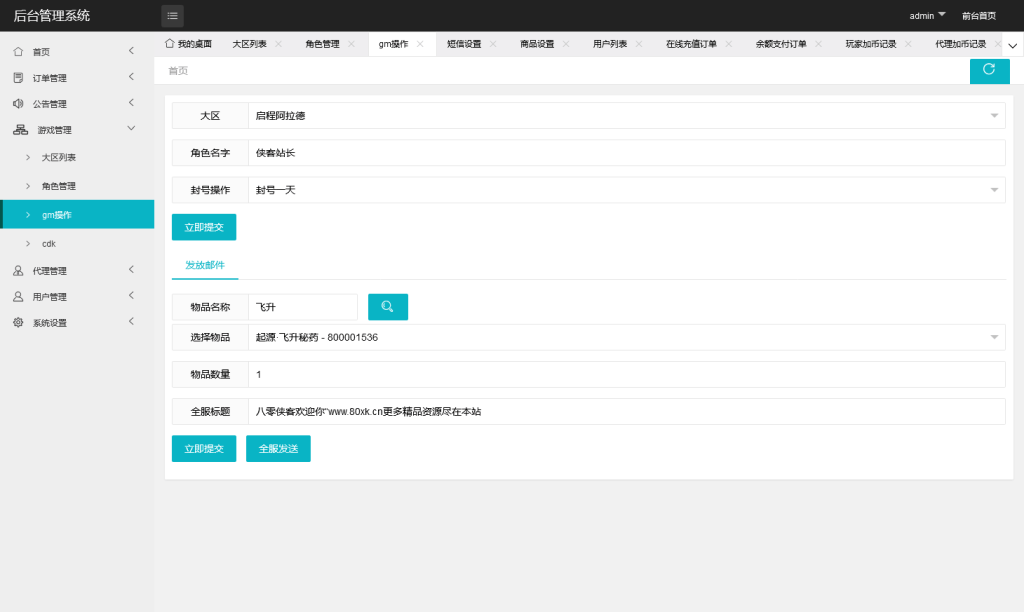Click inside the 角色名字 input field
1024x612 pixels.
[x=500, y=152]
